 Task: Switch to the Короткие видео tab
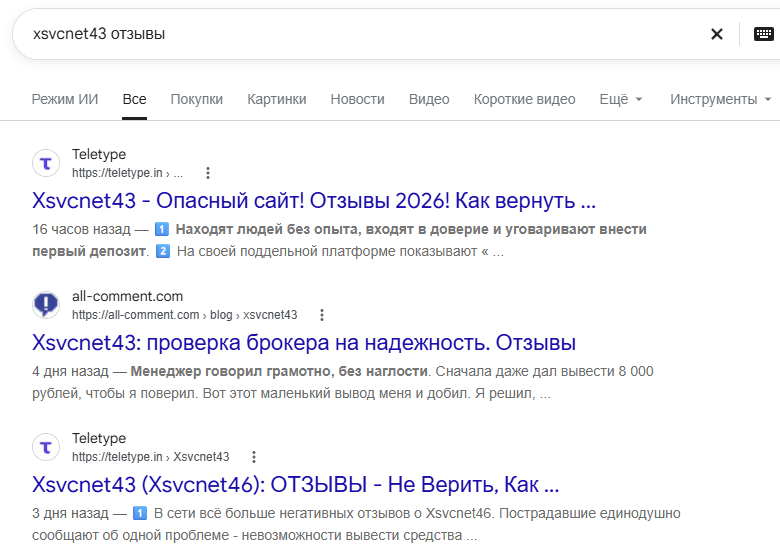[524, 99]
